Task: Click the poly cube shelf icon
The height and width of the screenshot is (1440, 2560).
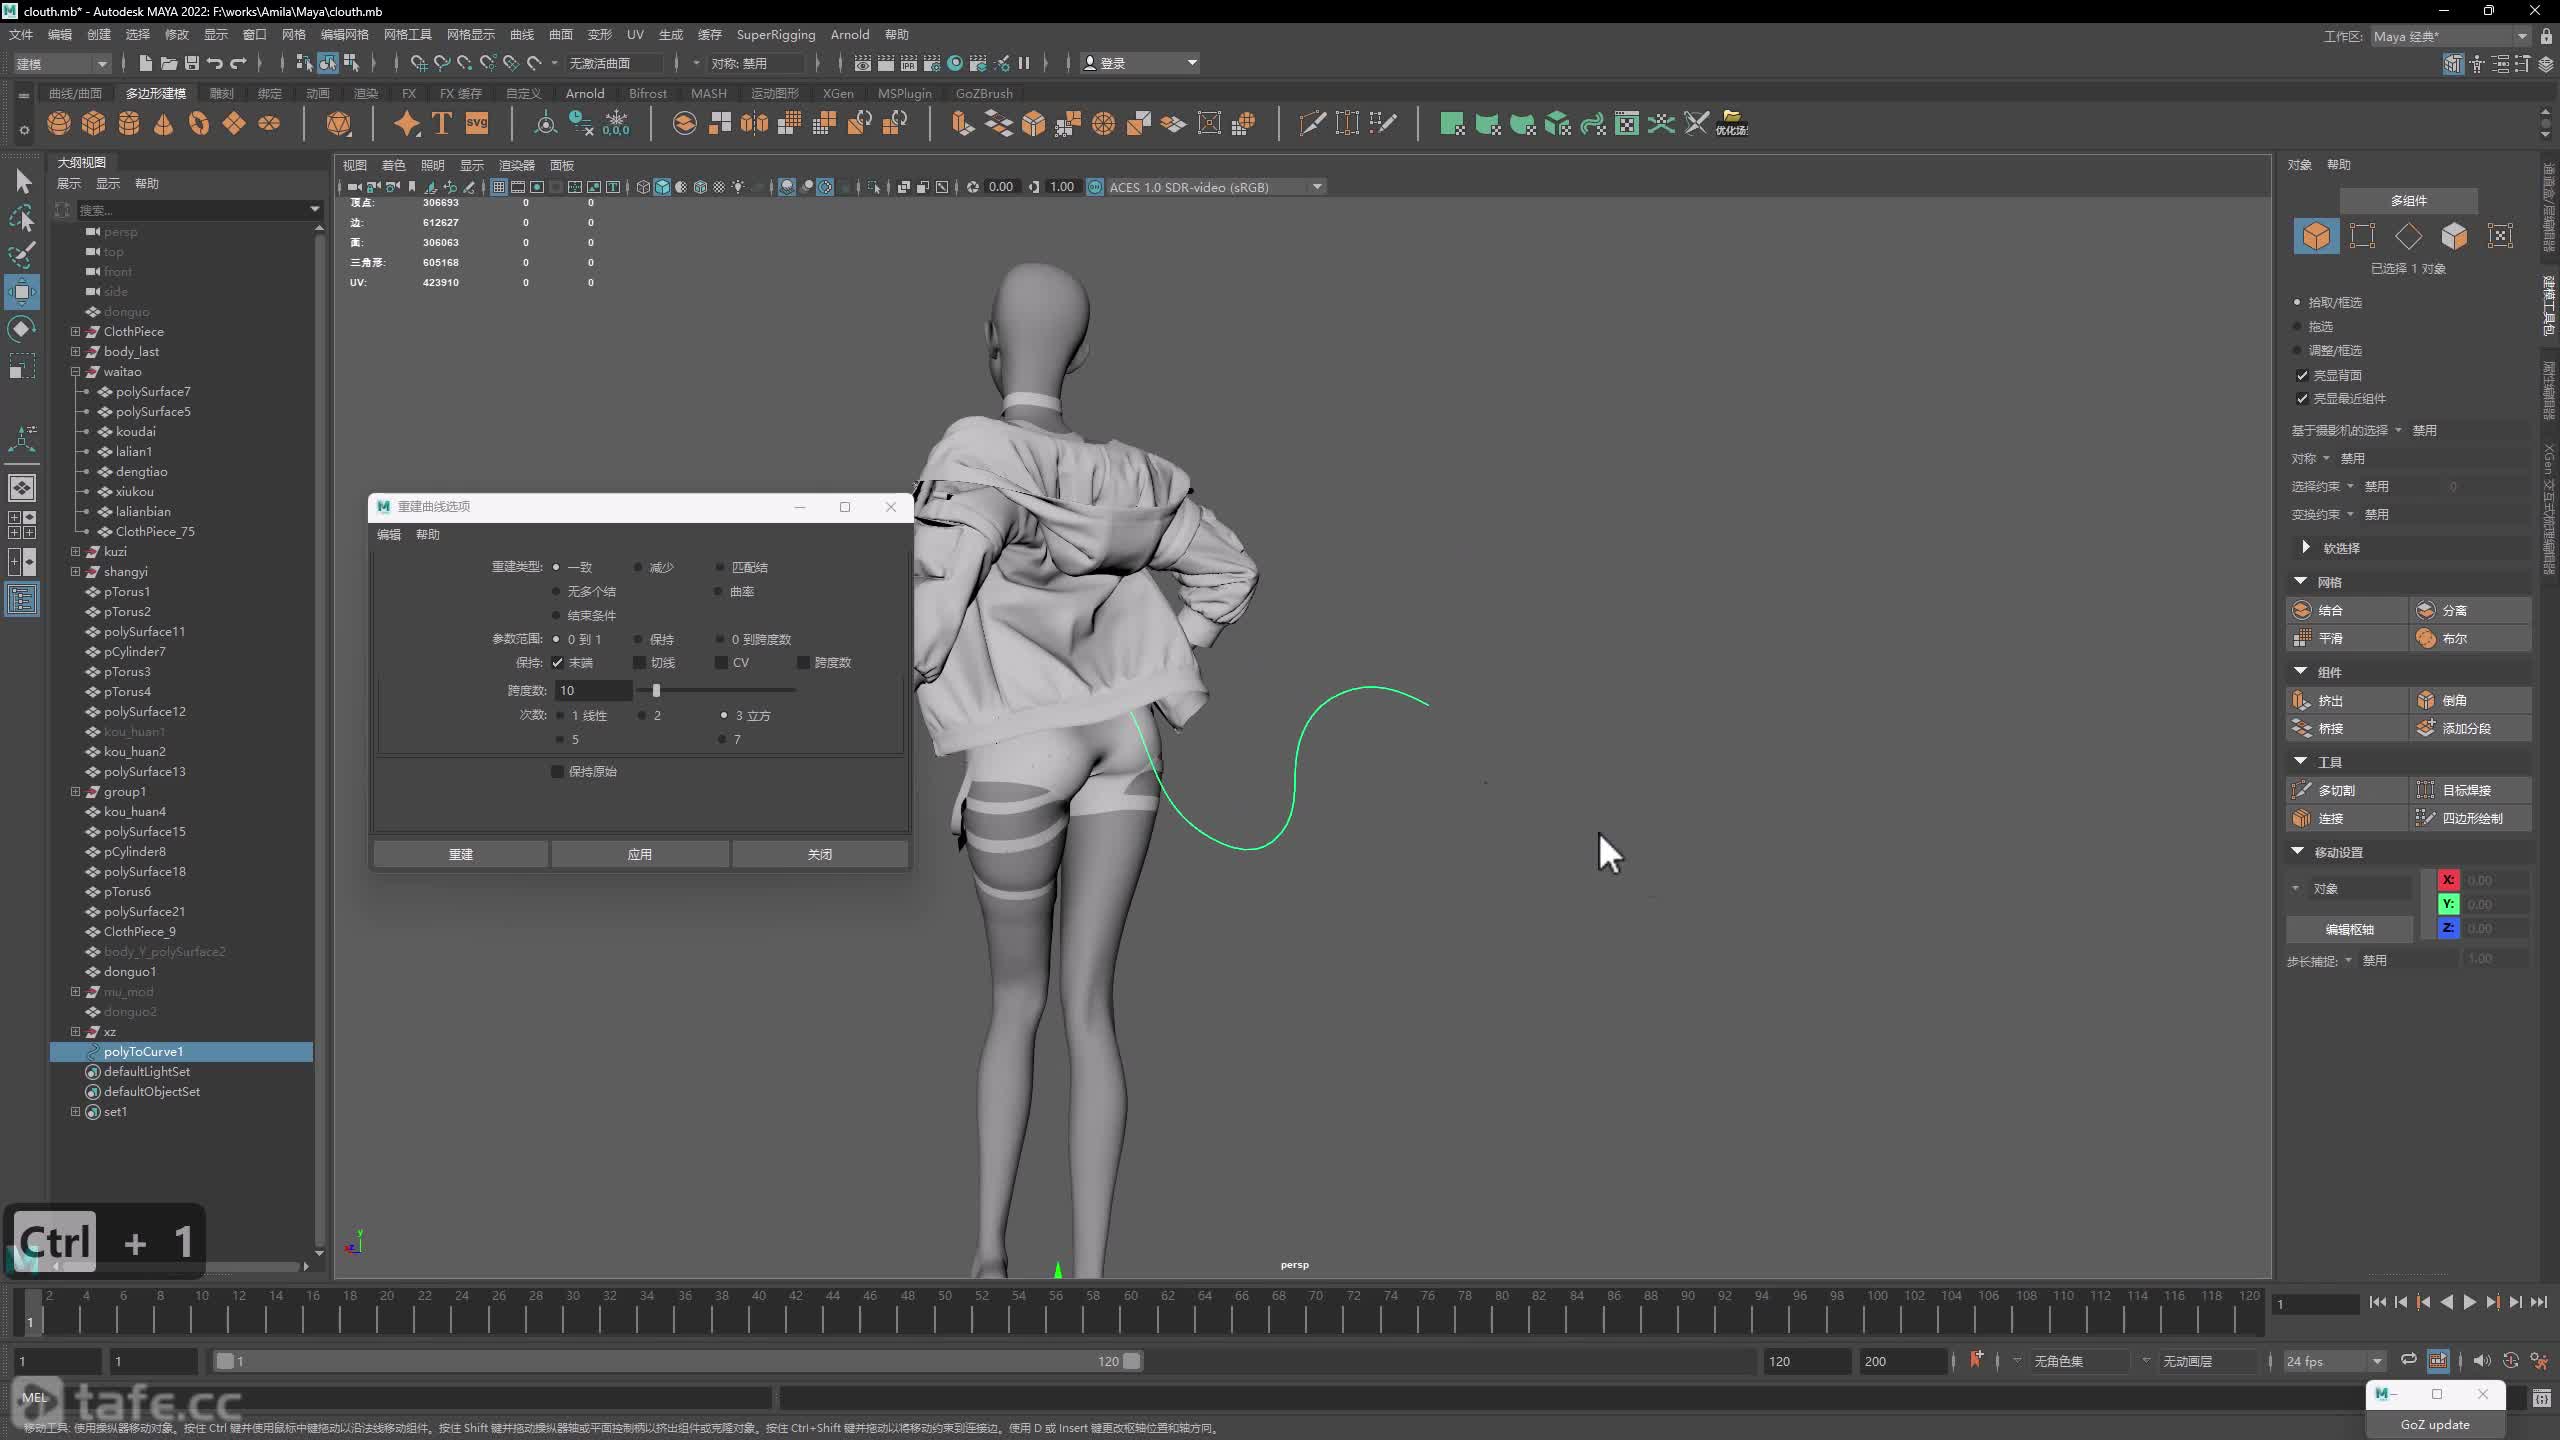Action: tap(94, 123)
